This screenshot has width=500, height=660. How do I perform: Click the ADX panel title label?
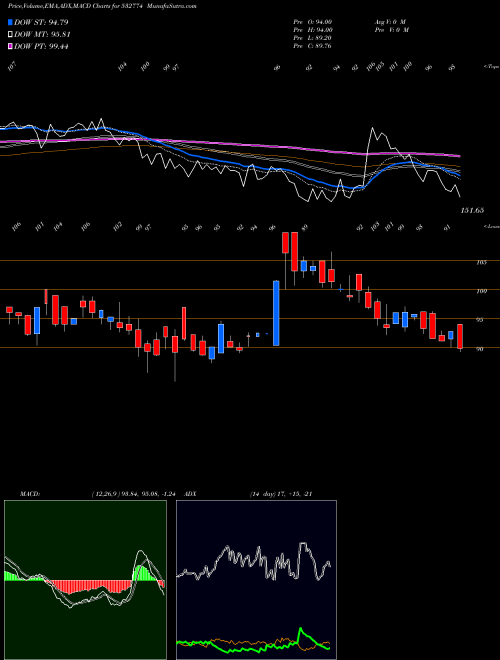[190, 494]
